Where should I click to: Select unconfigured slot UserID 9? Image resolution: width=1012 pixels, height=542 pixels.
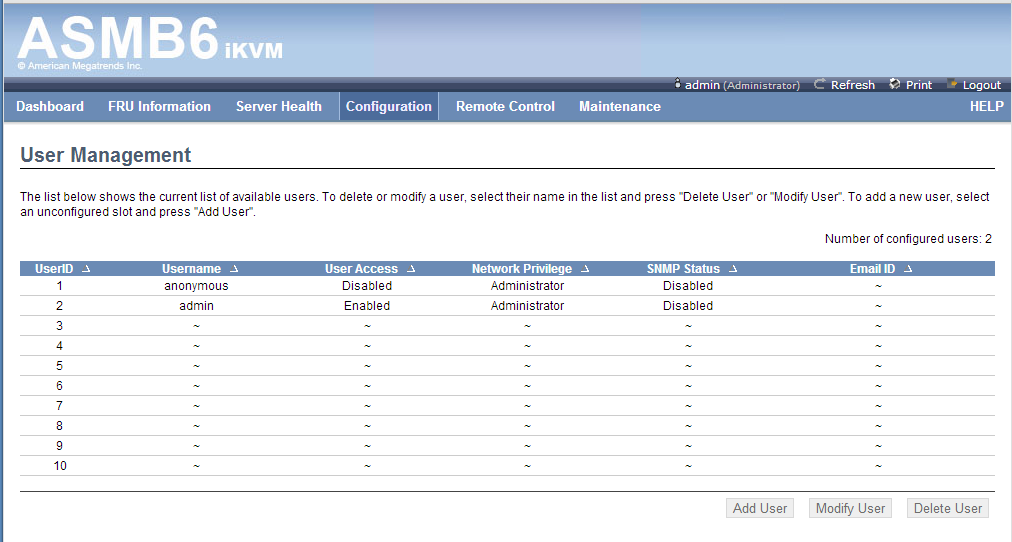click(x=59, y=446)
